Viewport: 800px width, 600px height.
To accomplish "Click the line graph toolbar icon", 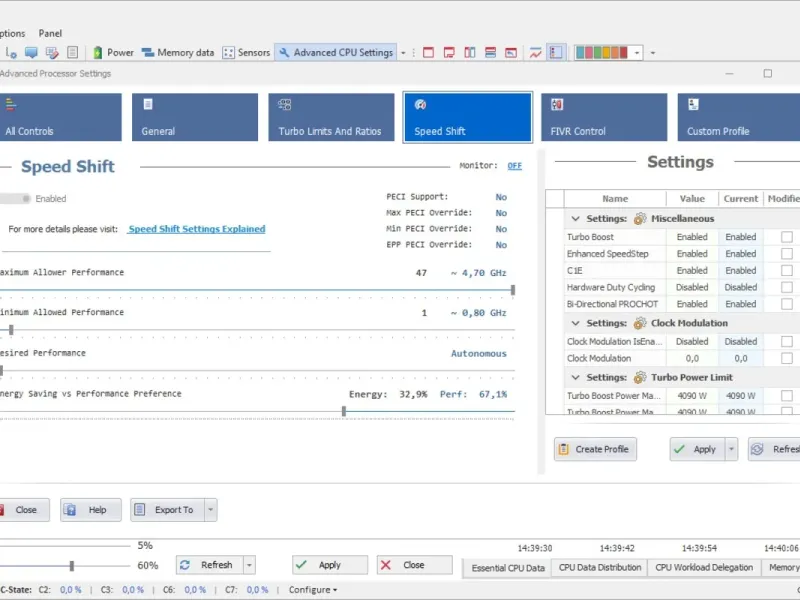I will (535, 53).
